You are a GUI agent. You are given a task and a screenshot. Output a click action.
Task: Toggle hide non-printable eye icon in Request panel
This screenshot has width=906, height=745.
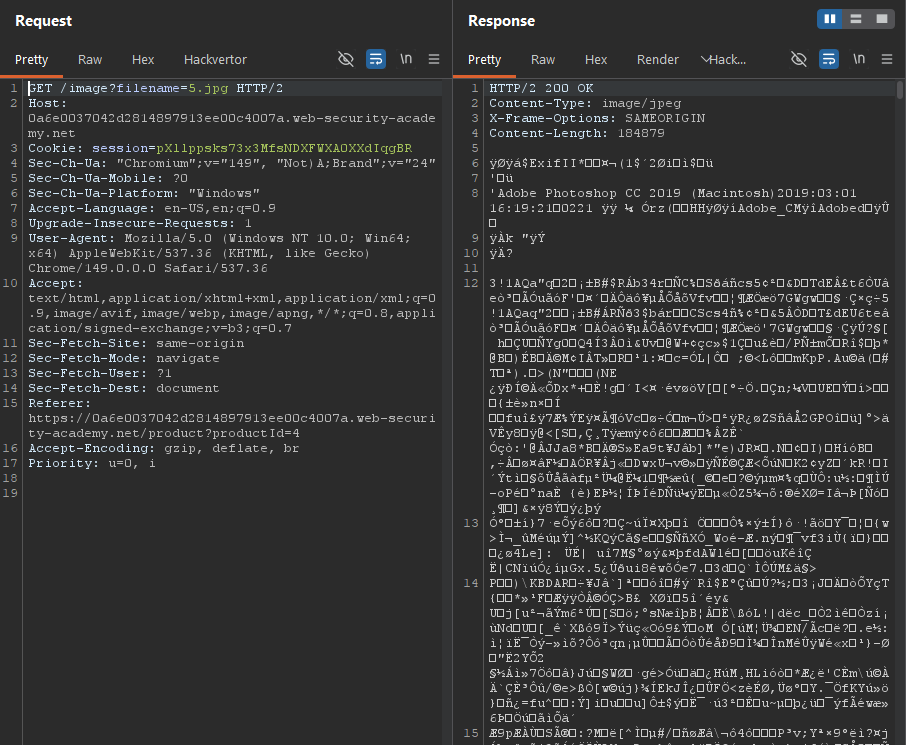pos(346,59)
